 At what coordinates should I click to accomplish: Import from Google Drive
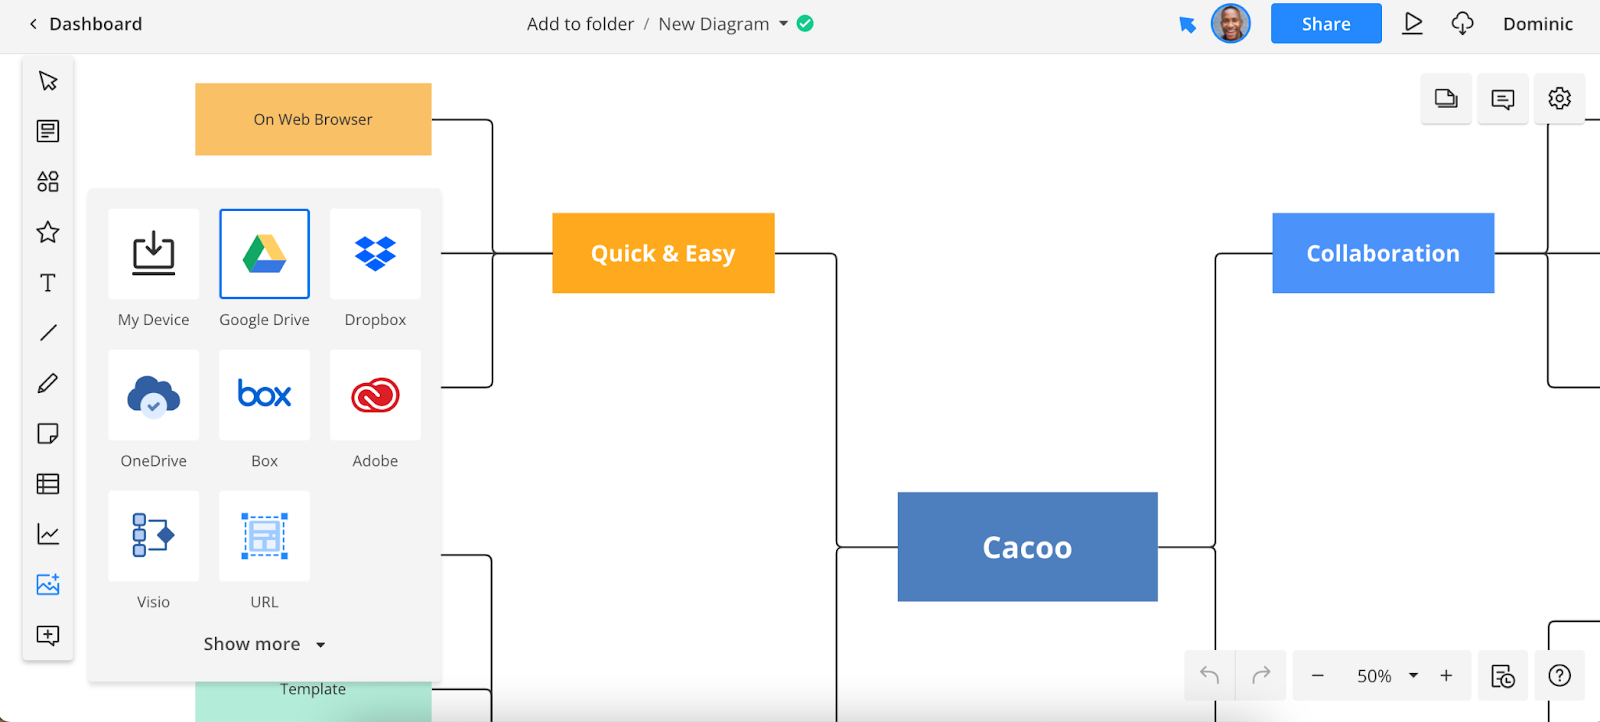264,254
